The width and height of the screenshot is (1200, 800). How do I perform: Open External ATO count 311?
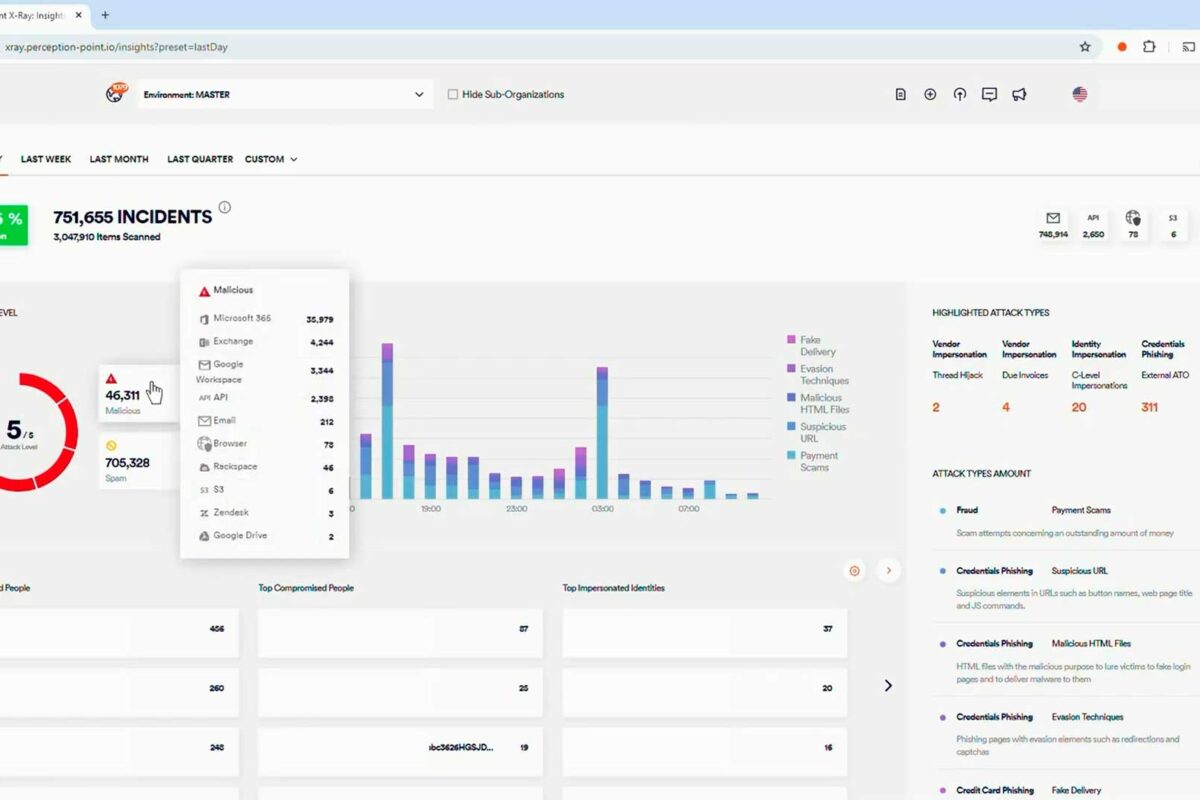point(1149,407)
